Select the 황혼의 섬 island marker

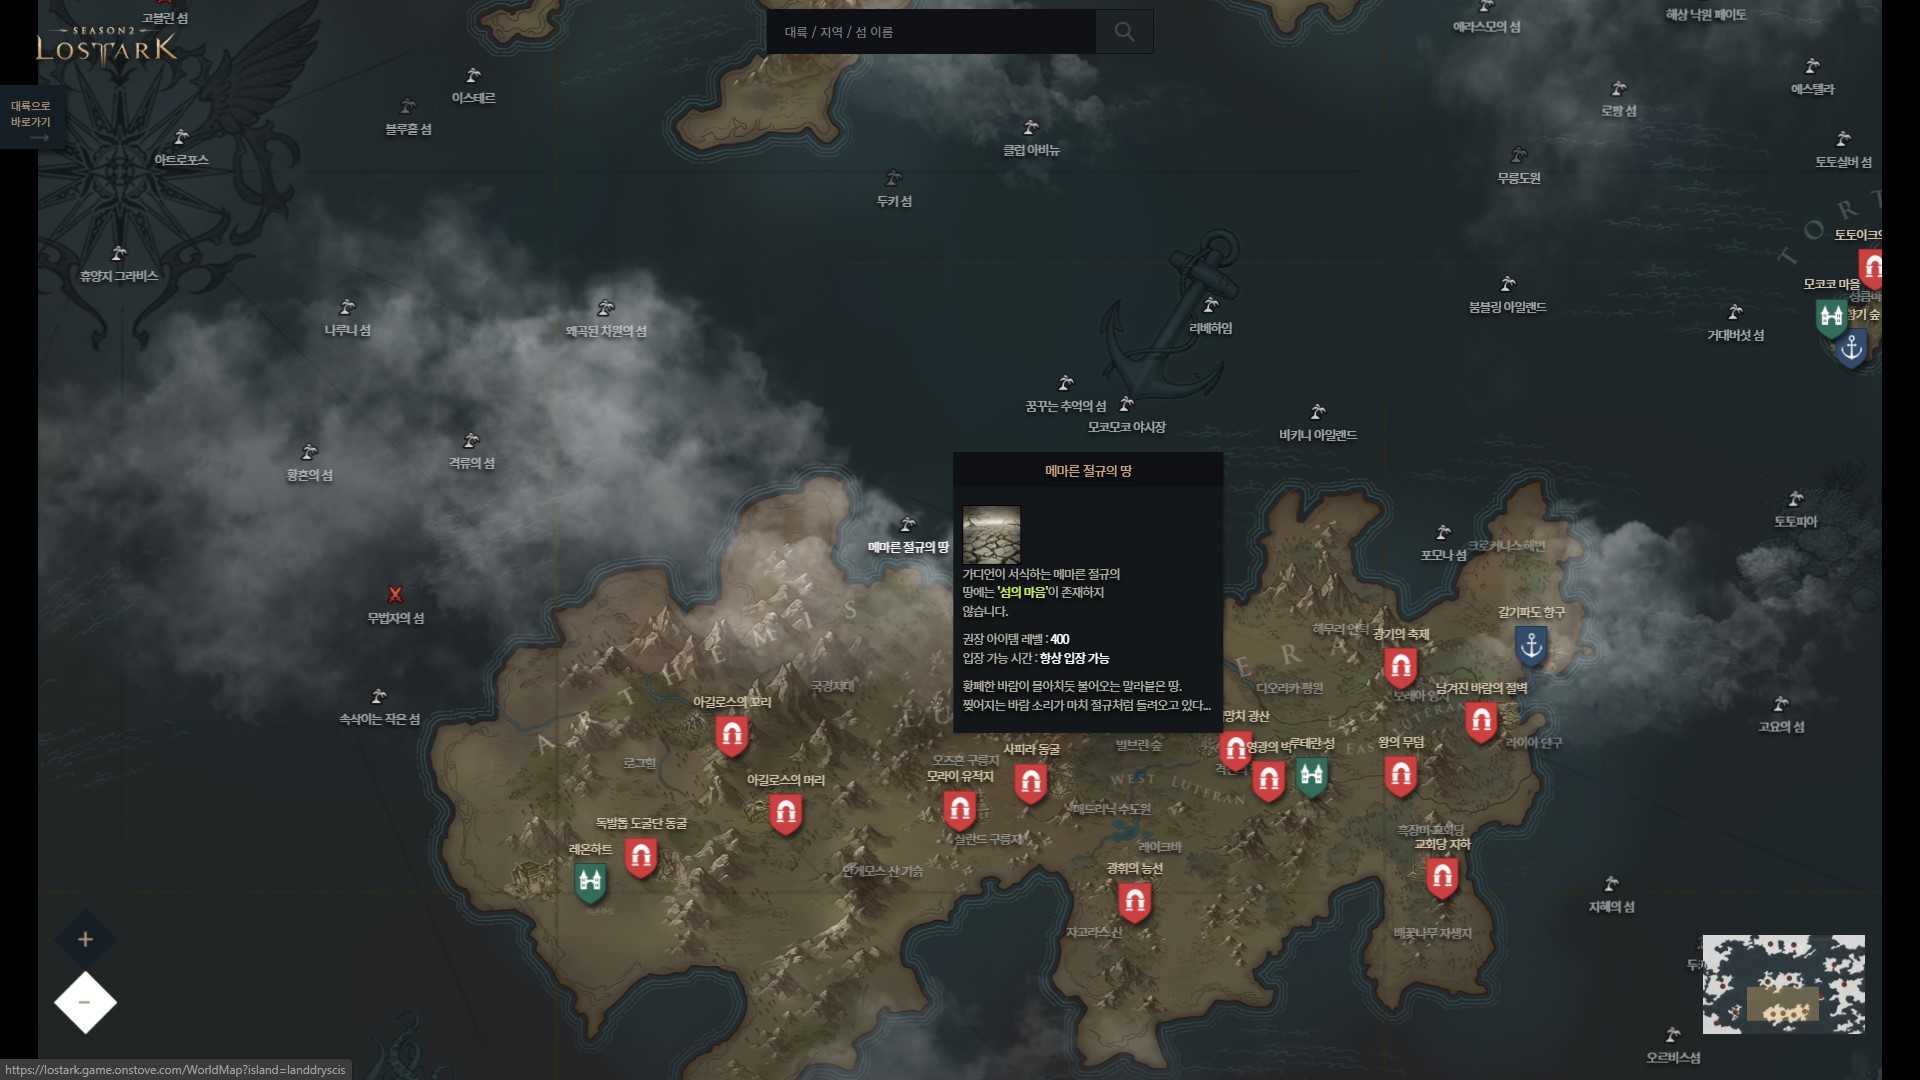pyautogui.click(x=309, y=453)
